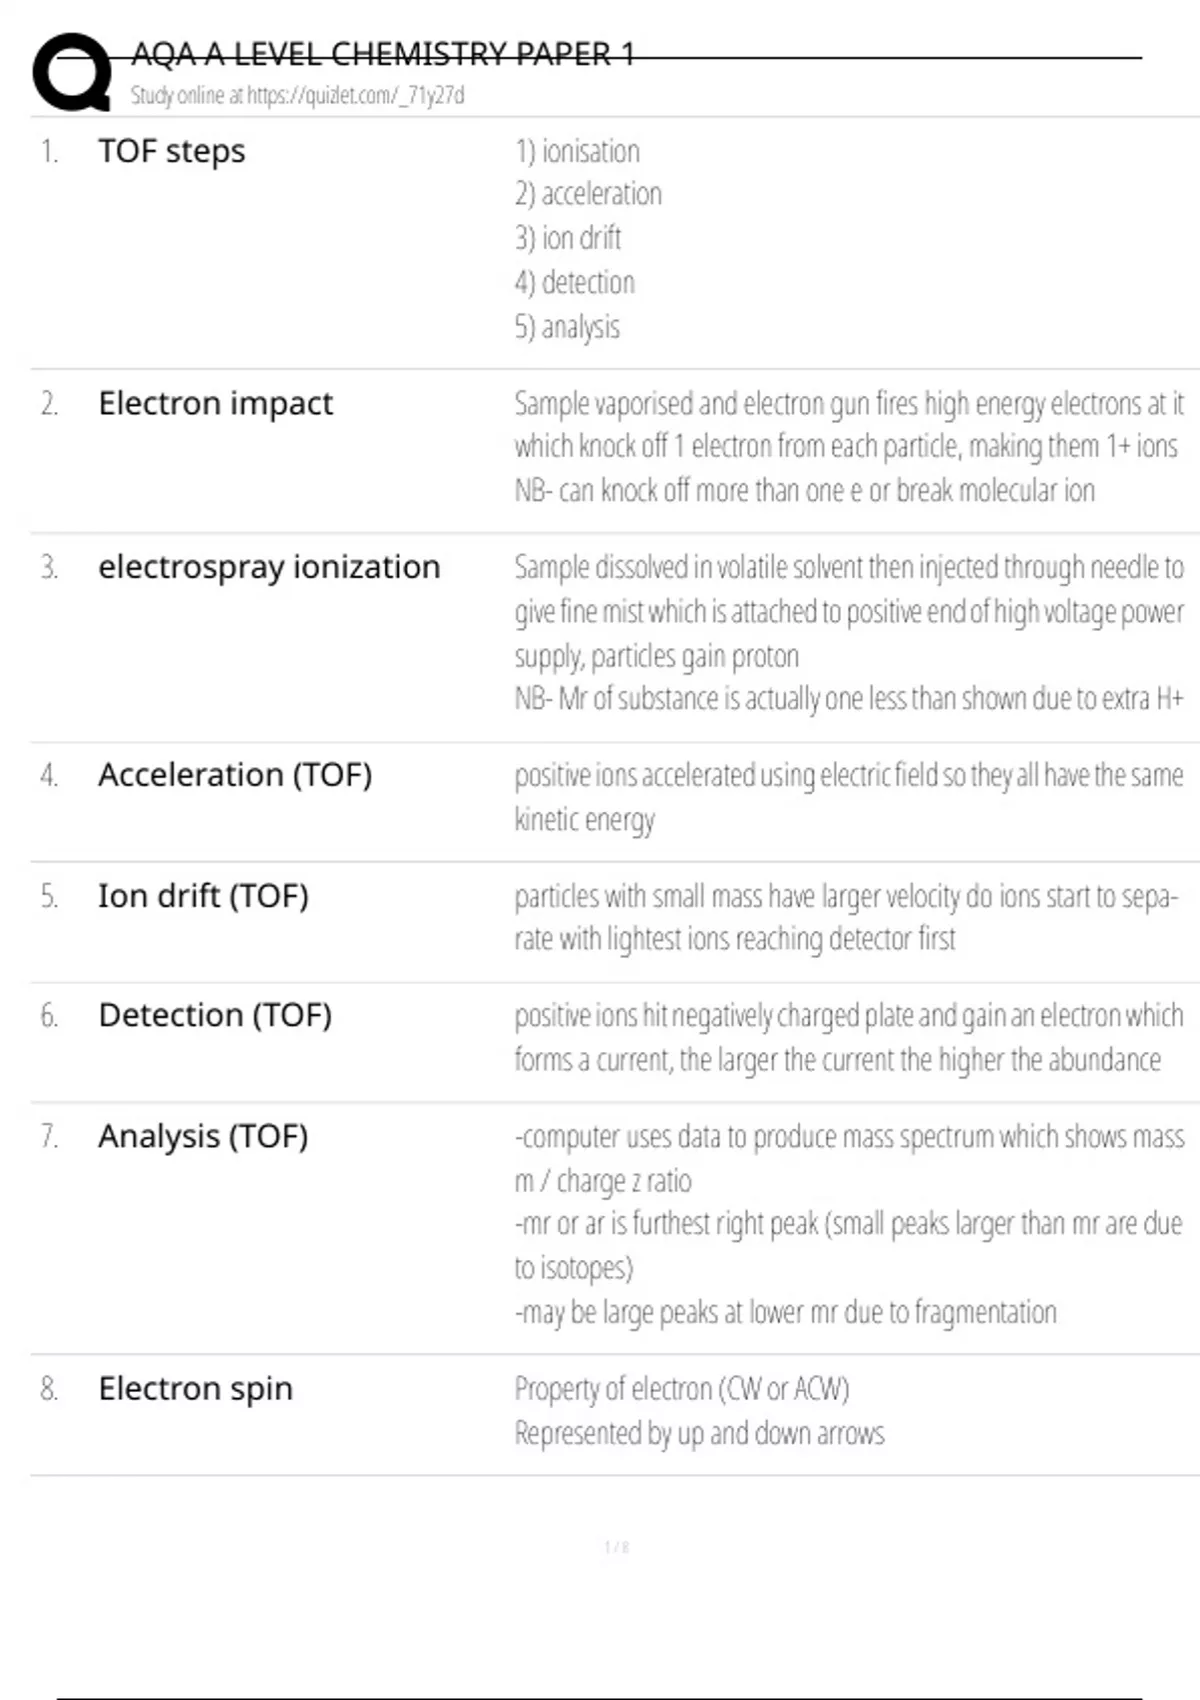Click the 'kinetic energy' definition text
Screen dimensions: 1200x1700
click(x=584, y=820)
